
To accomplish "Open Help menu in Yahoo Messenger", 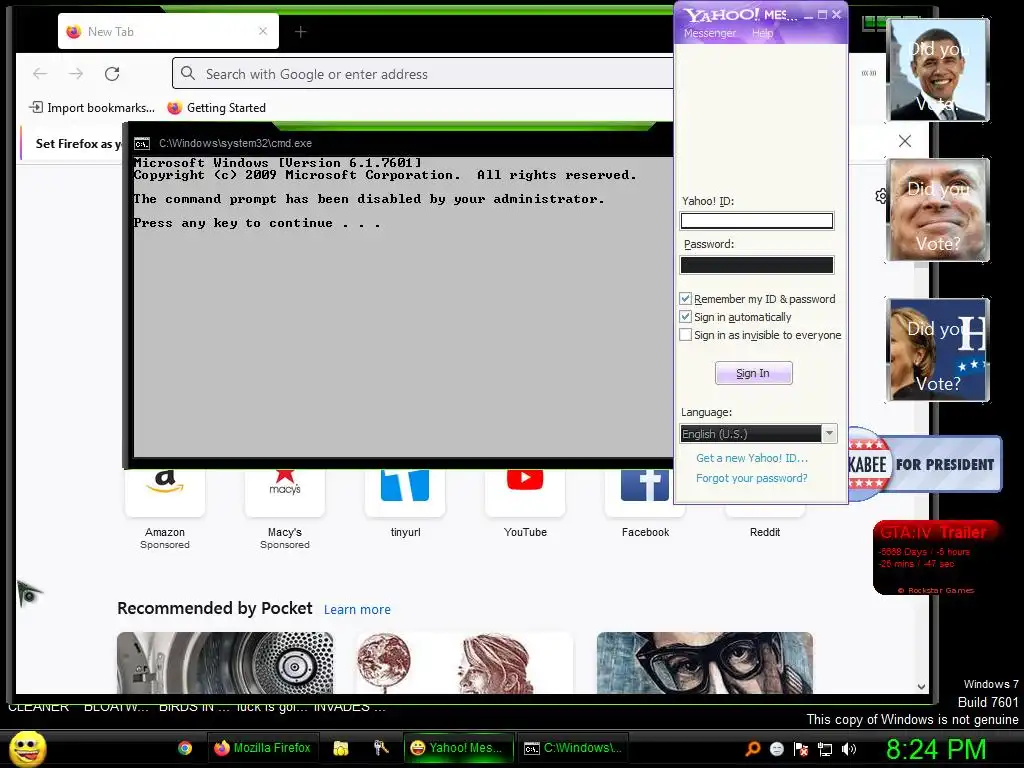I will (761, 33).
